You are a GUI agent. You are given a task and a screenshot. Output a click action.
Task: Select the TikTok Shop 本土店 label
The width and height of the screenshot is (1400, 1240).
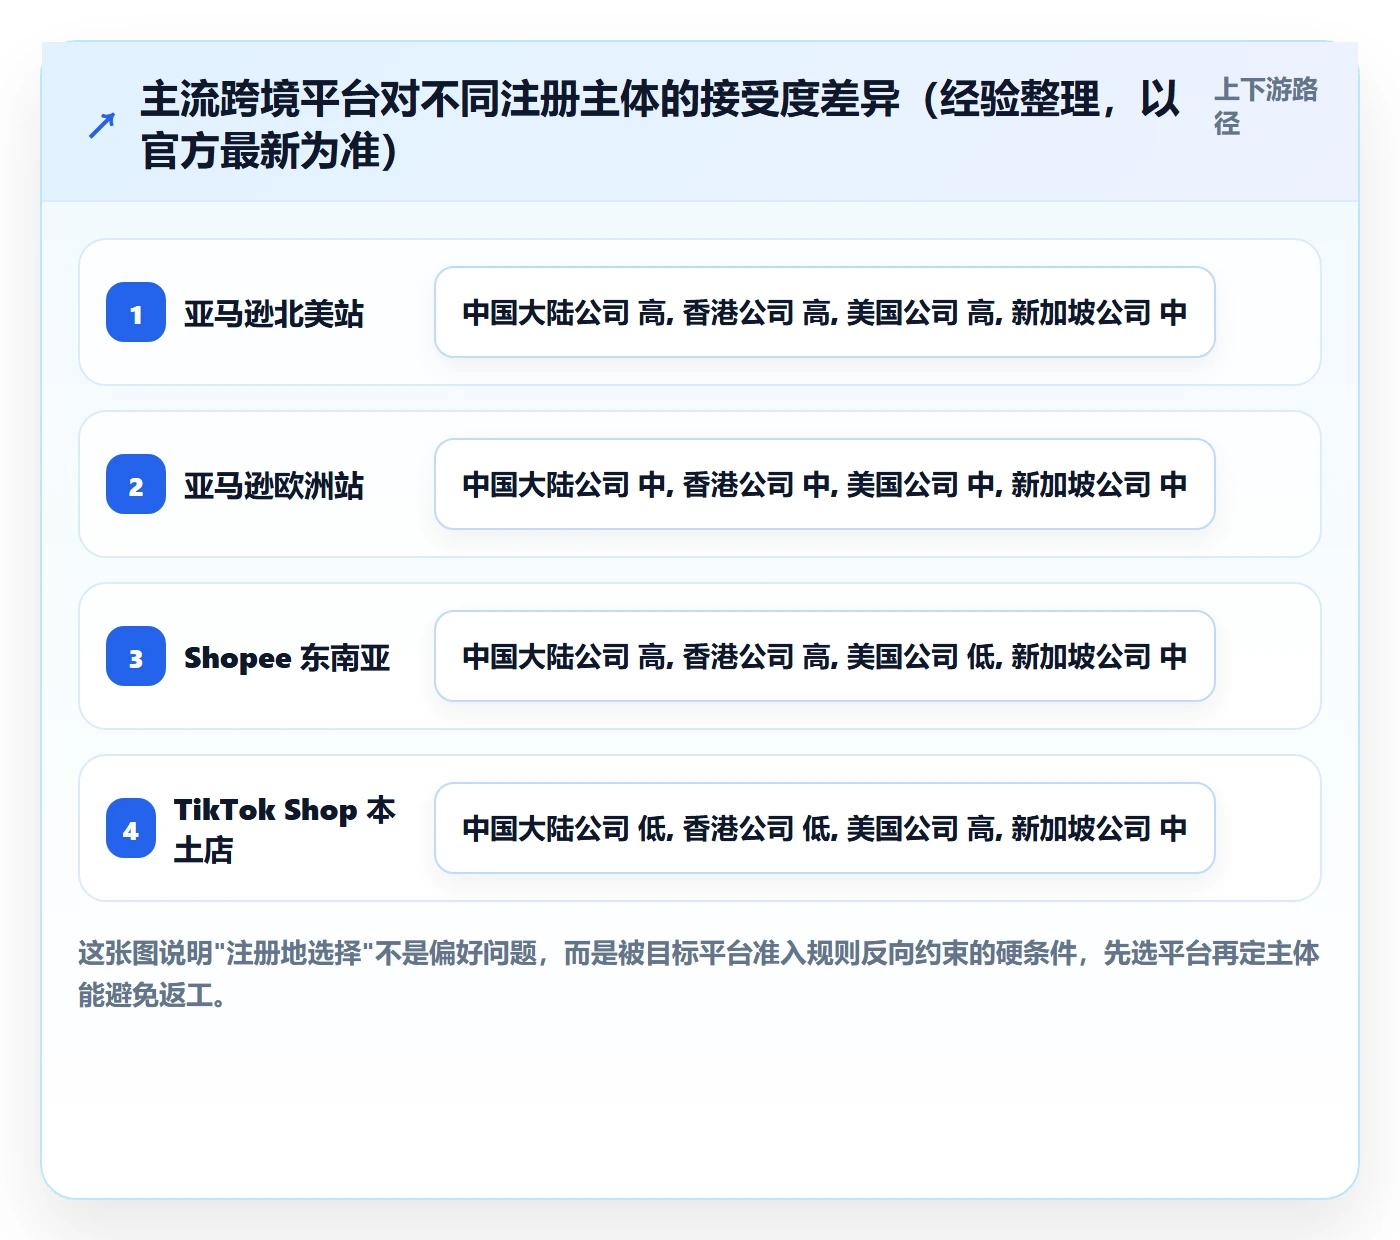[286, 829]
